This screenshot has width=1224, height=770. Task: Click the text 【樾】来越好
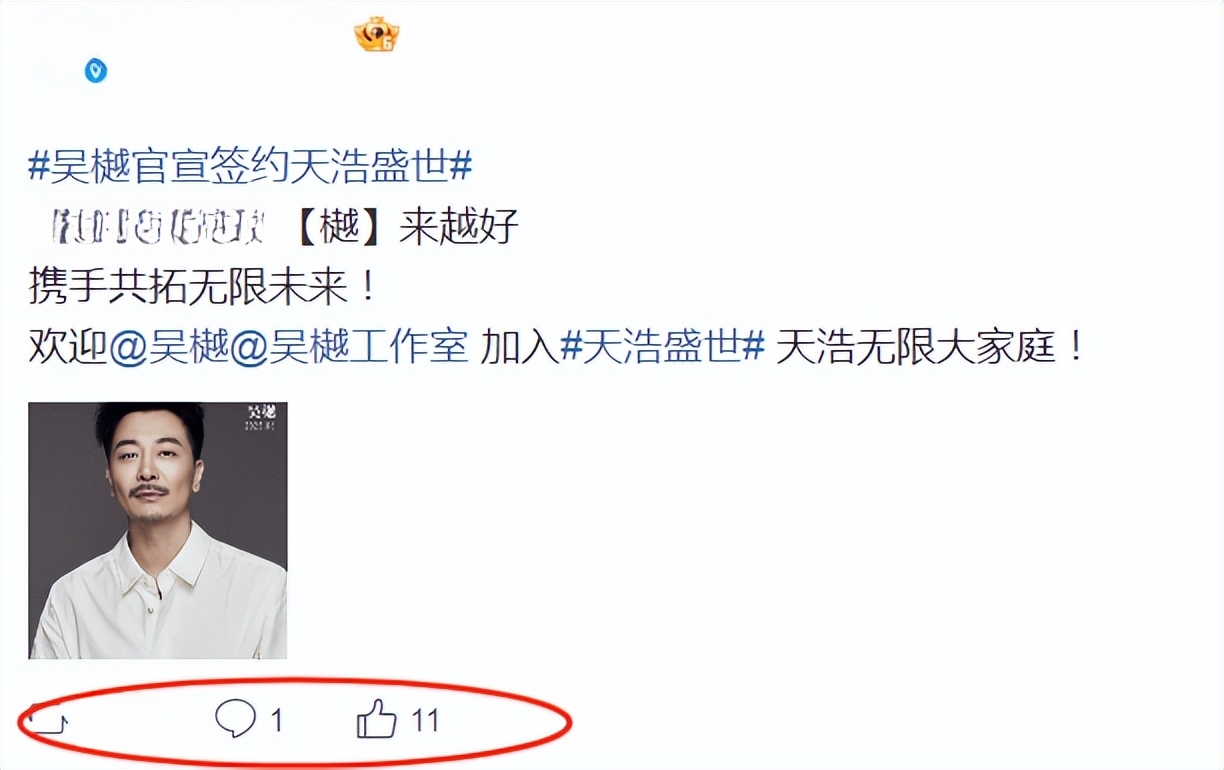(x=408, y=228)
